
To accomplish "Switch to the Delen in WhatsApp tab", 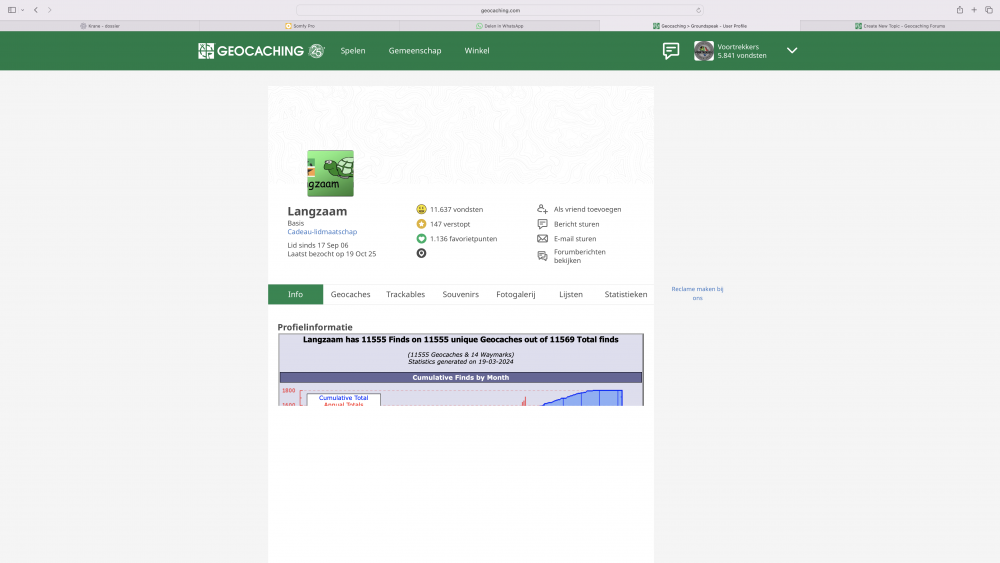I will click(x=499, y=26).
